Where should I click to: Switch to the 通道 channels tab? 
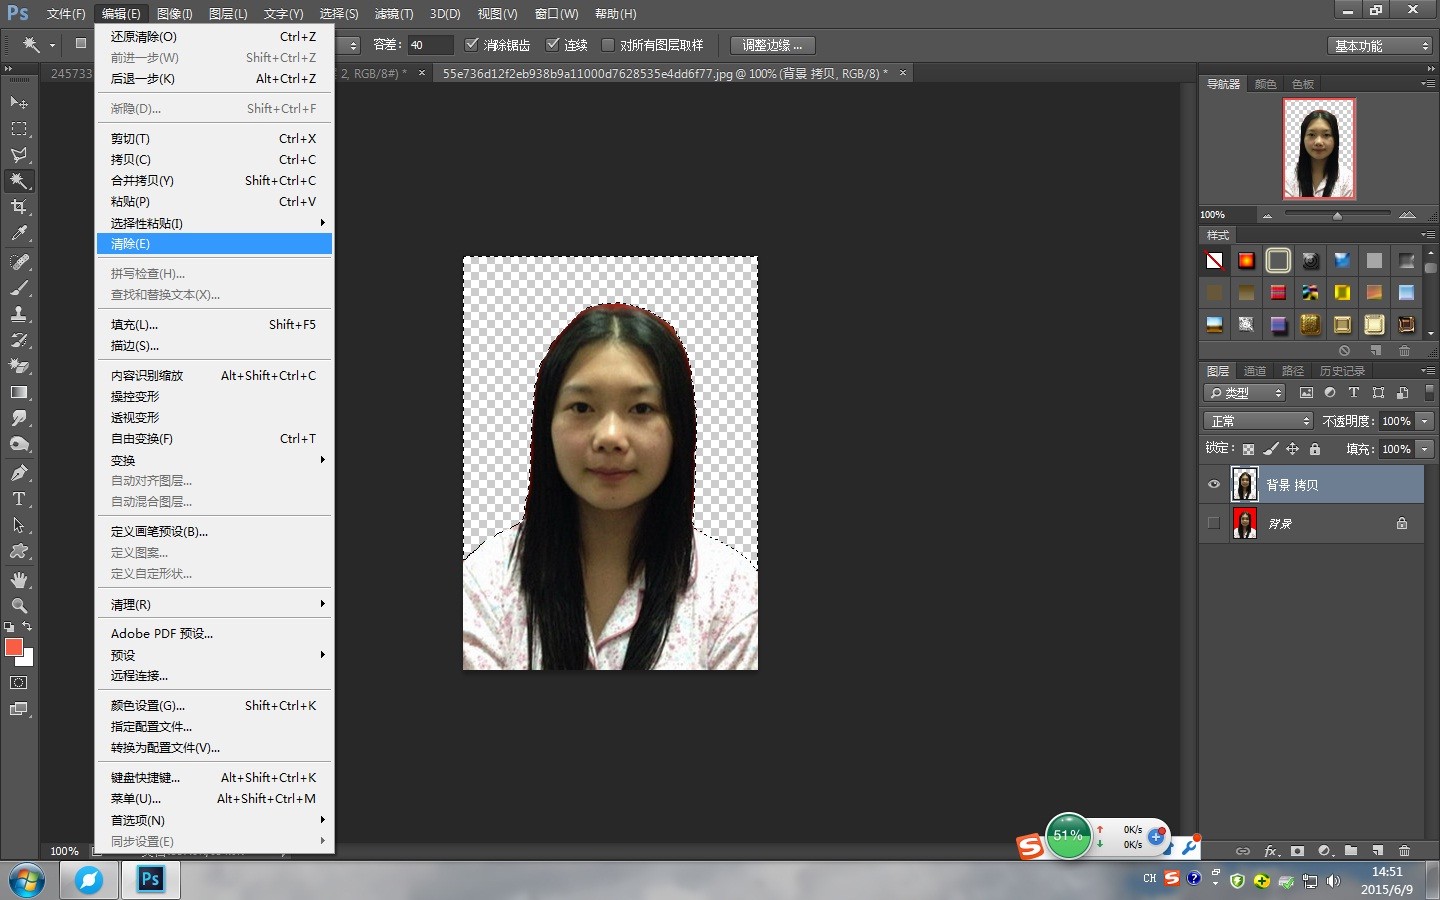1255,371
